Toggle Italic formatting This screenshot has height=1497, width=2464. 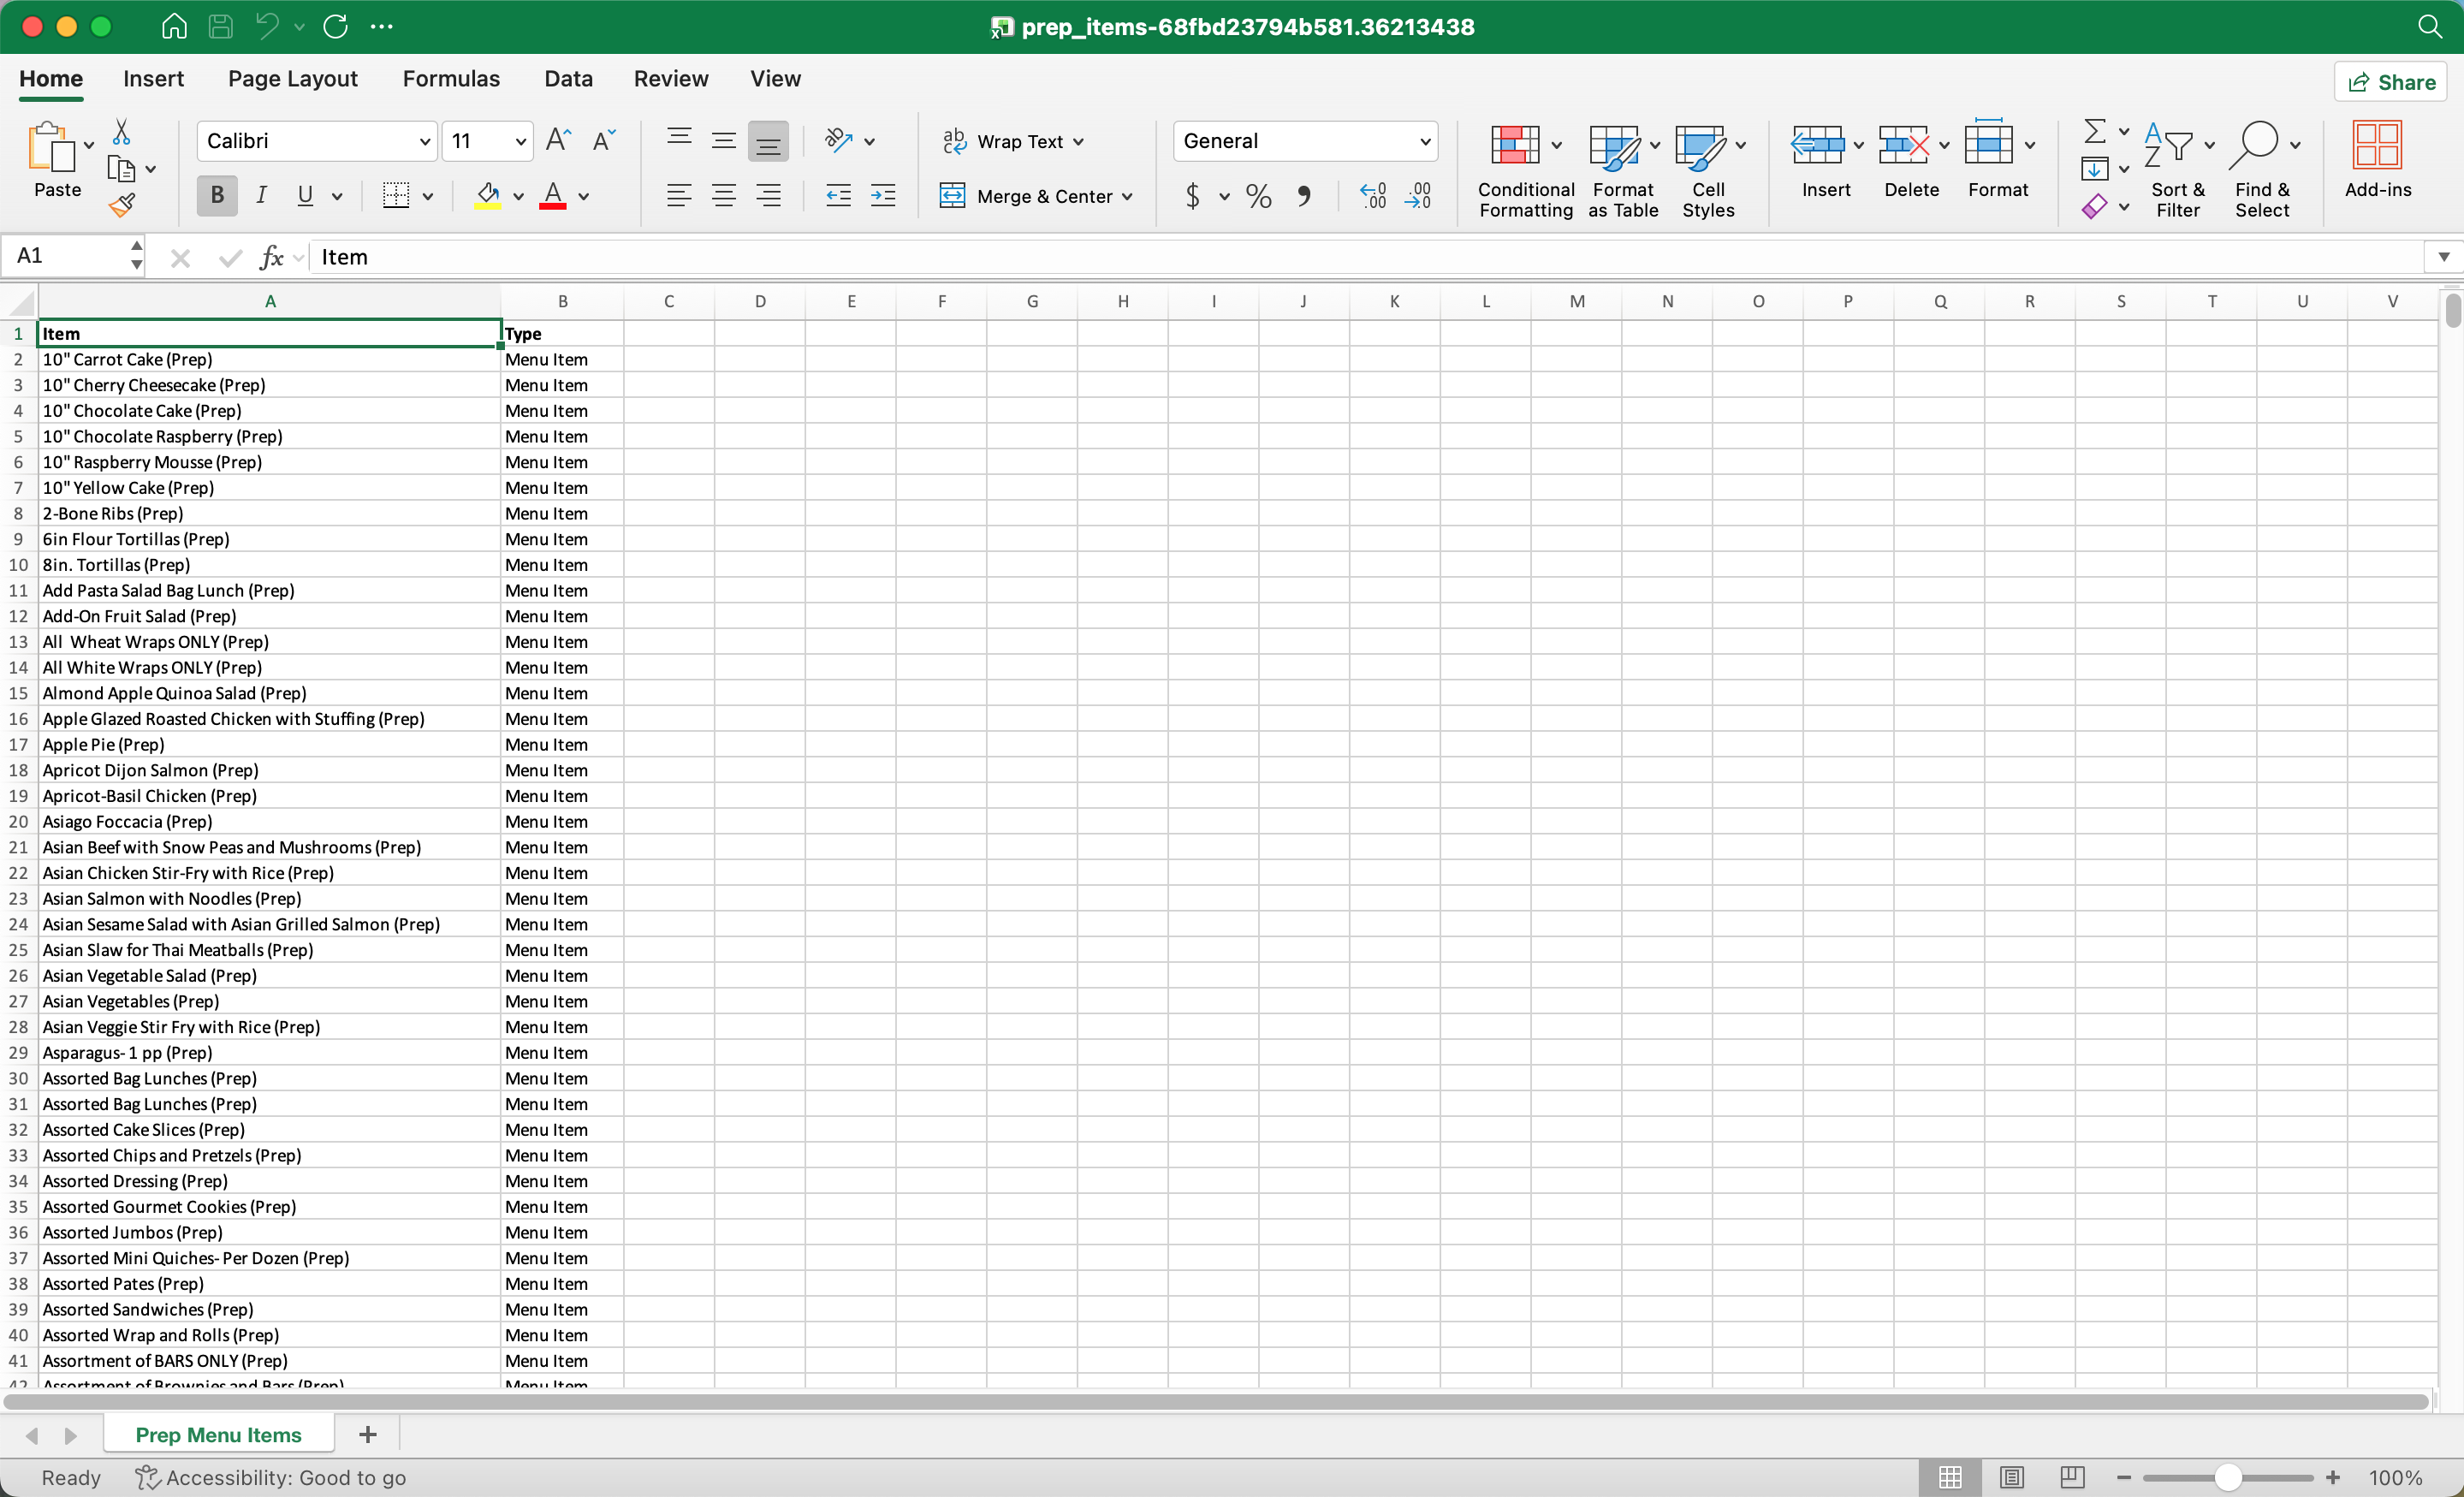tap(261, 196)
